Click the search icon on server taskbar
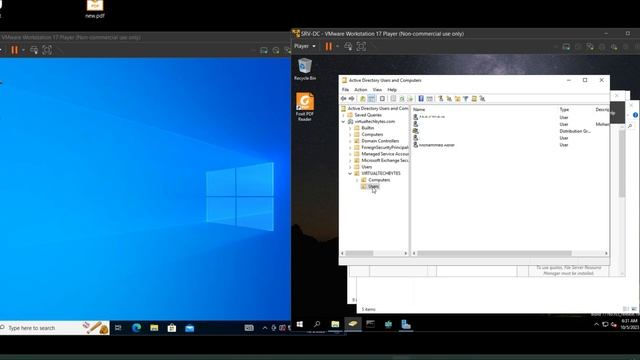 coord(317,324)
